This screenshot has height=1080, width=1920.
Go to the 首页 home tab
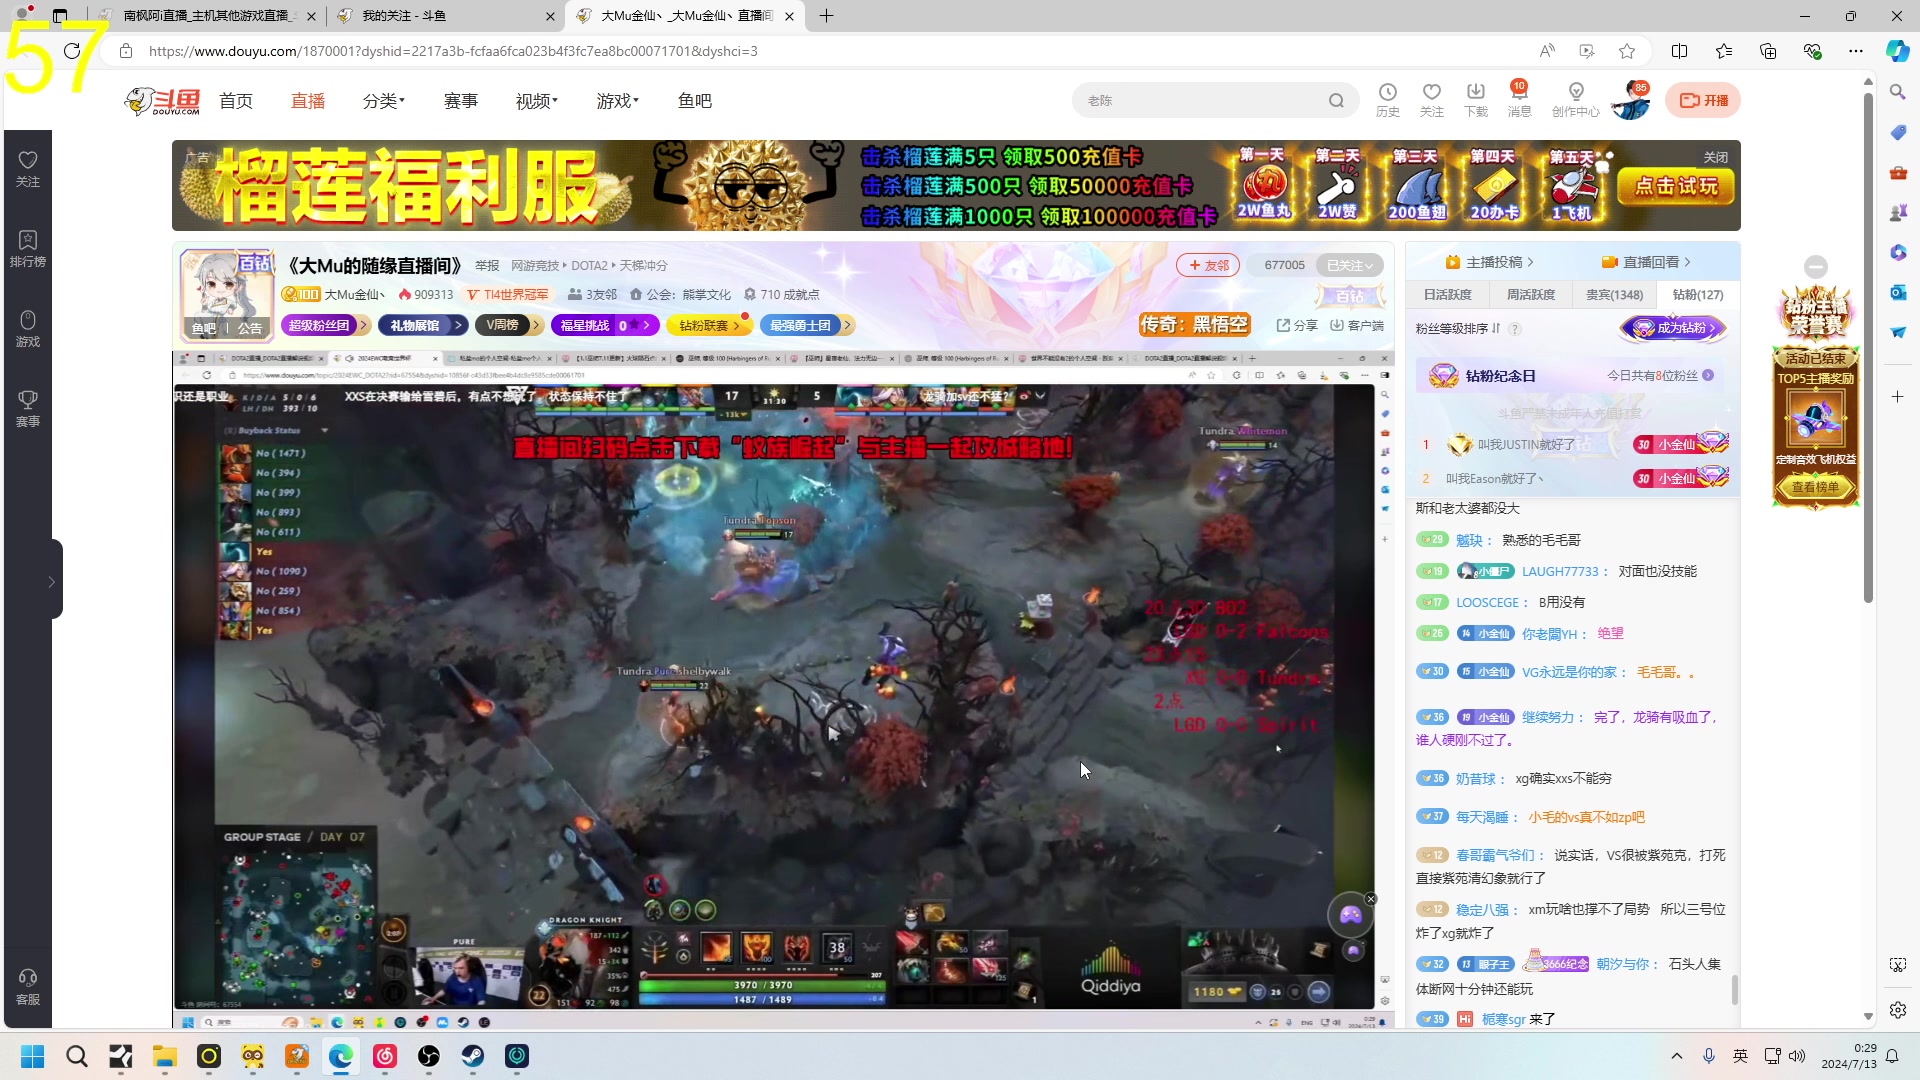(x=236, y=101)
